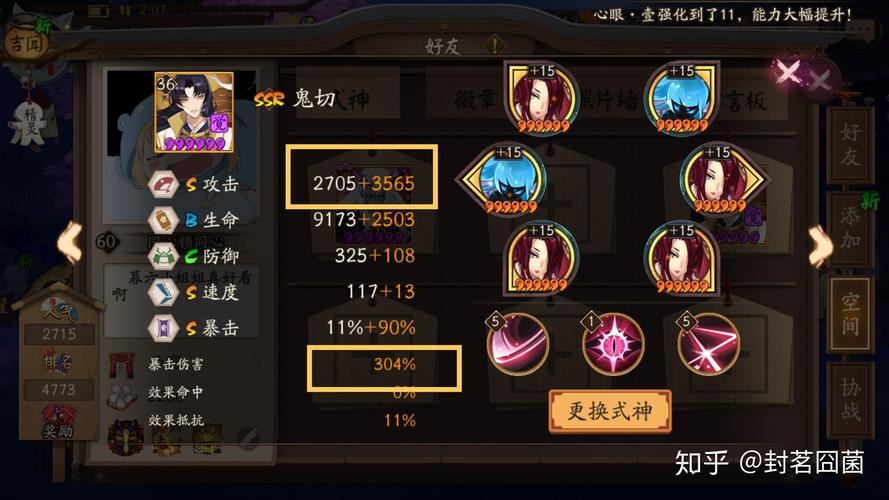Click the top-left +15 soul icon
Viewport: 889px width, 500px height.
(541, 98)
